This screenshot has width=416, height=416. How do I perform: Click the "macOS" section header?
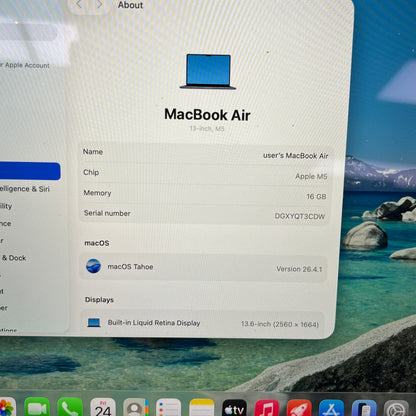click(97, 243)
